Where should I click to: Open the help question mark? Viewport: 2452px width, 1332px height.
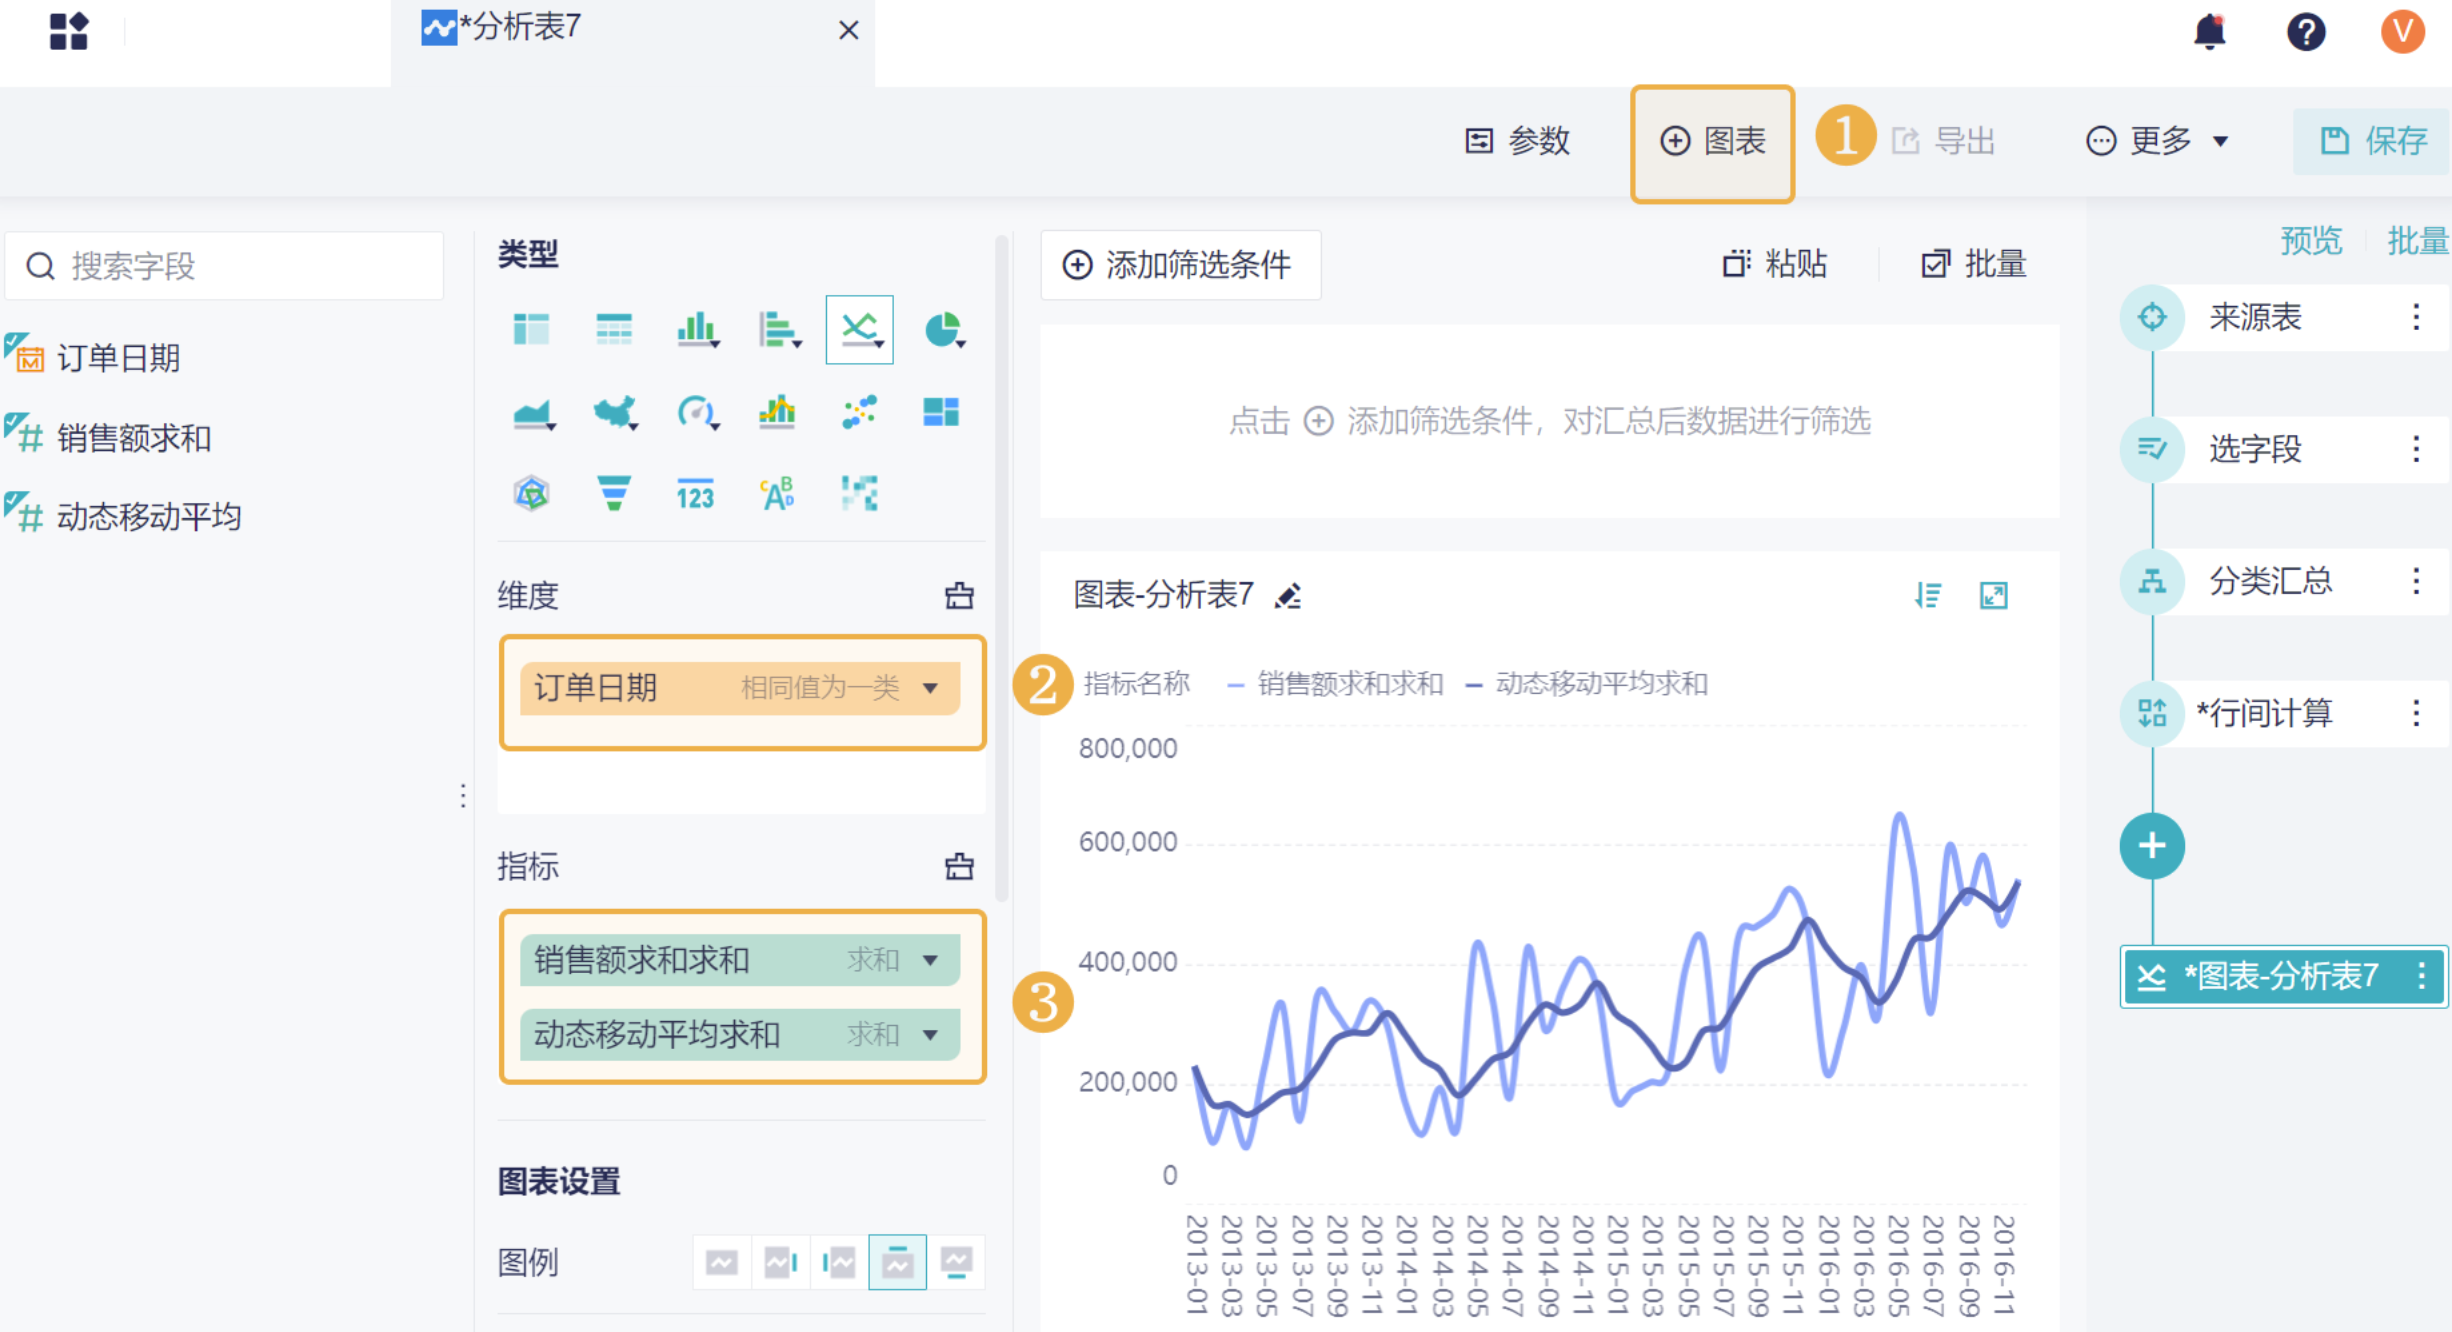(x=2306, y=32)
